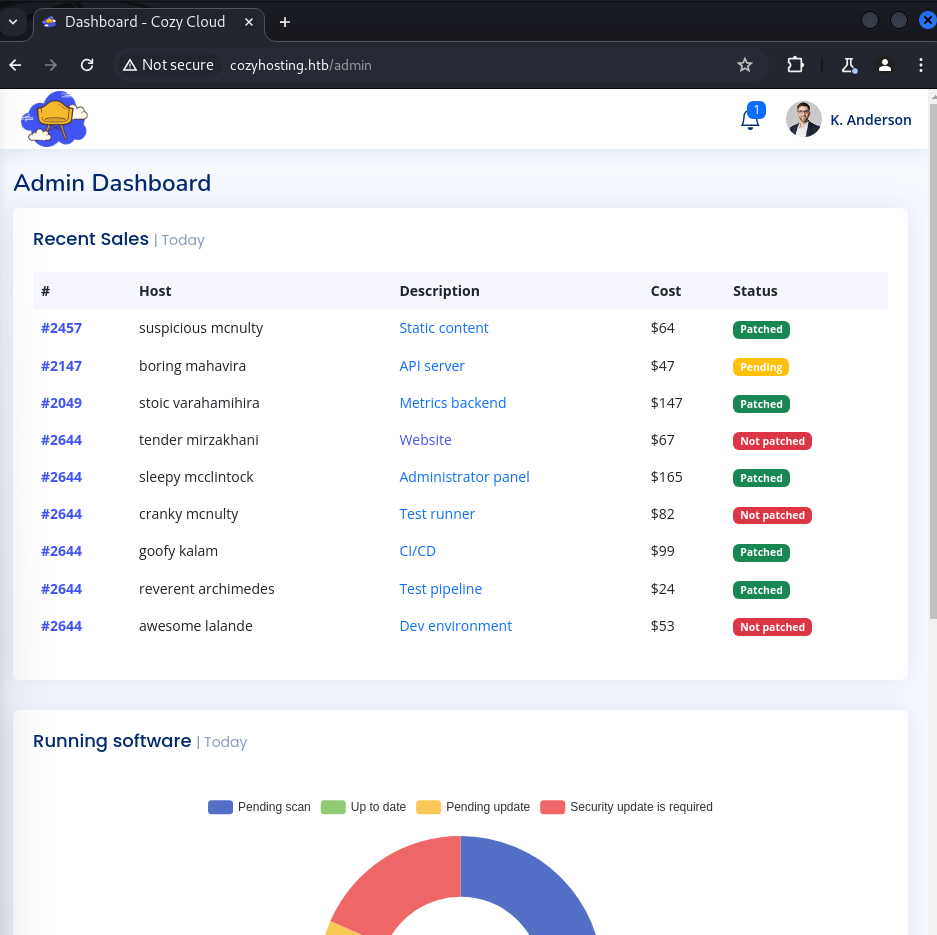
Task: Click Not patched badge for cranky mcnulty
Action: pos(772,515)
